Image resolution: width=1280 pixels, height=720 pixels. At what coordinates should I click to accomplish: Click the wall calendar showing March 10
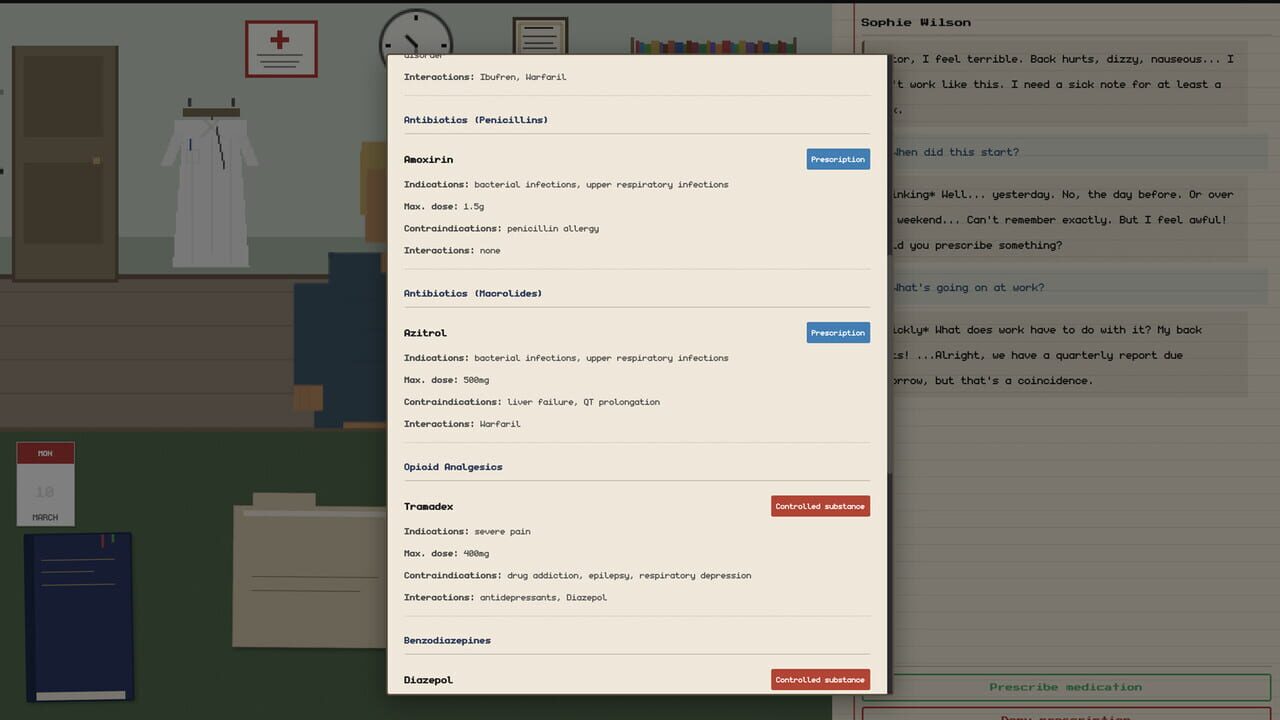(x=45, y=484)
